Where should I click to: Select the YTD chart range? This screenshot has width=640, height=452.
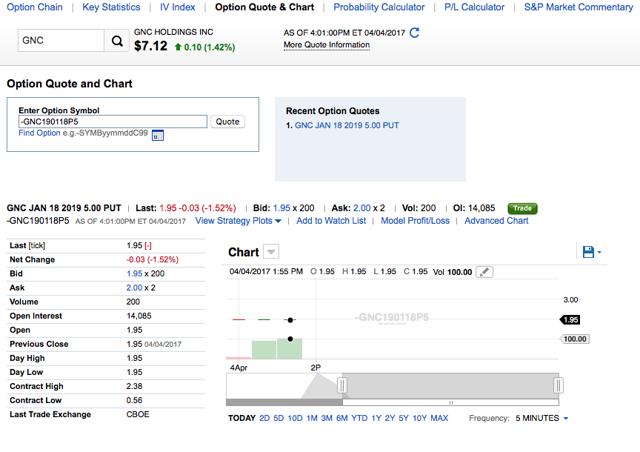click(359, 418)
